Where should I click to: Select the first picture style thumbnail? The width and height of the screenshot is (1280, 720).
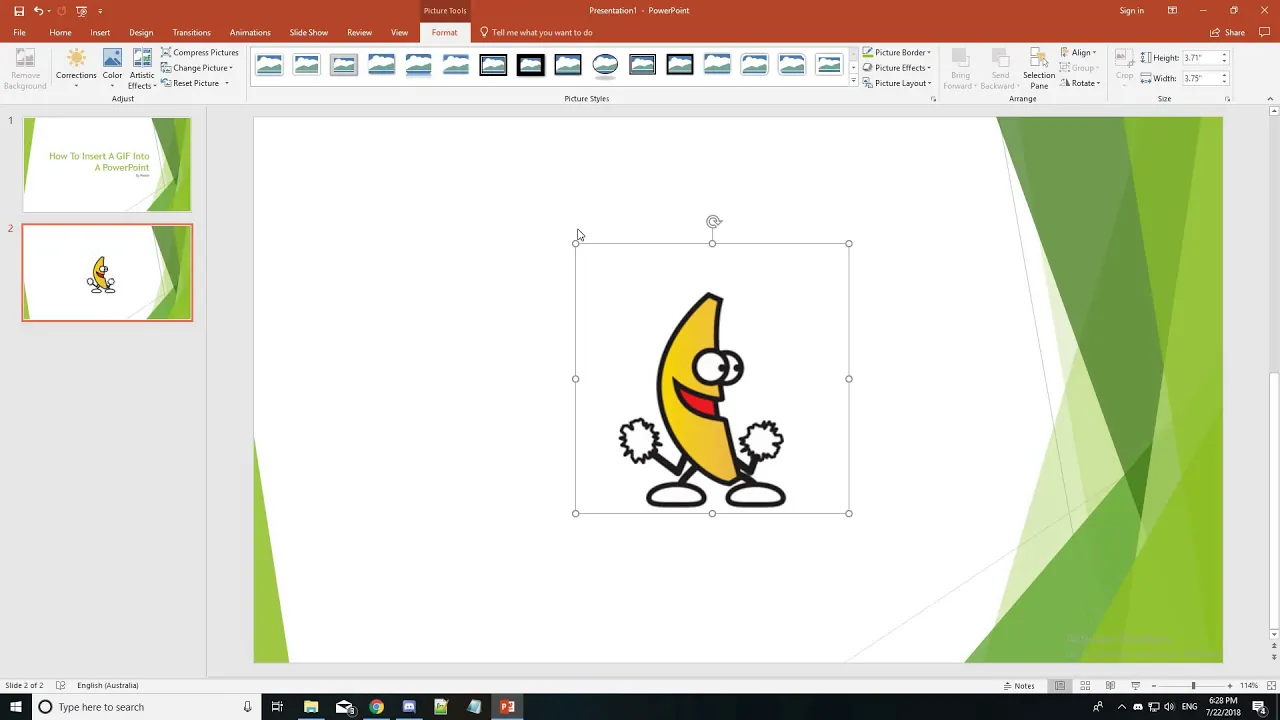tap(269, 65)
